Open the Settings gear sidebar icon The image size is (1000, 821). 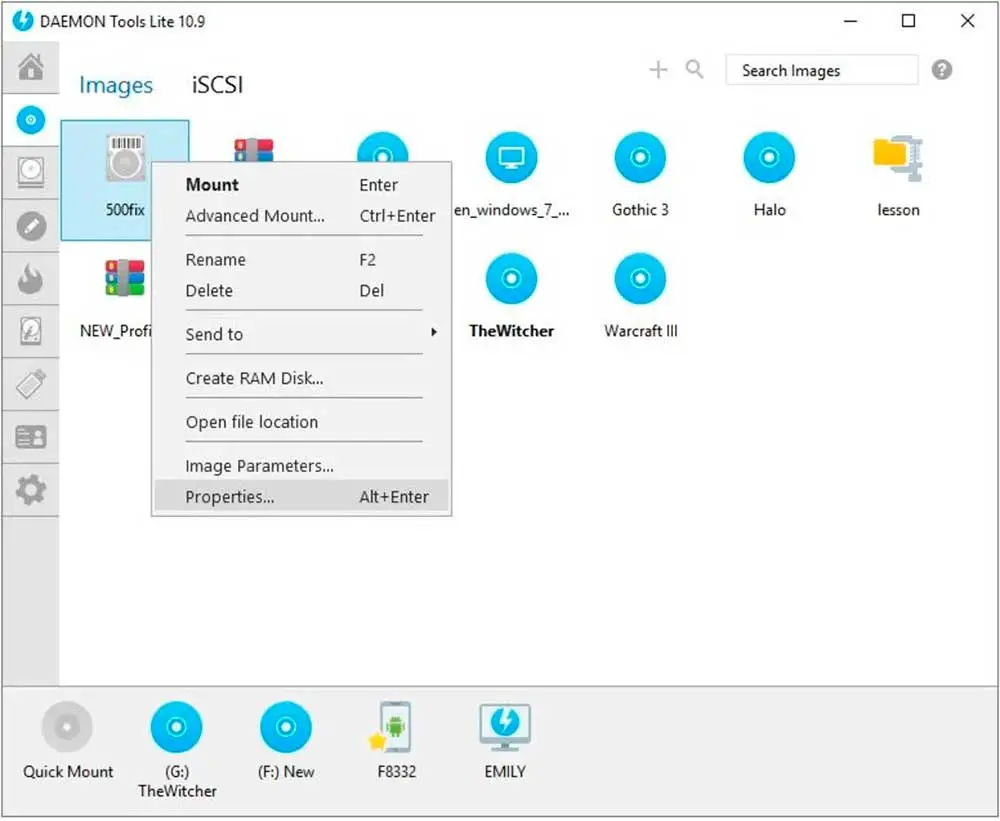[x=31, y=490]
